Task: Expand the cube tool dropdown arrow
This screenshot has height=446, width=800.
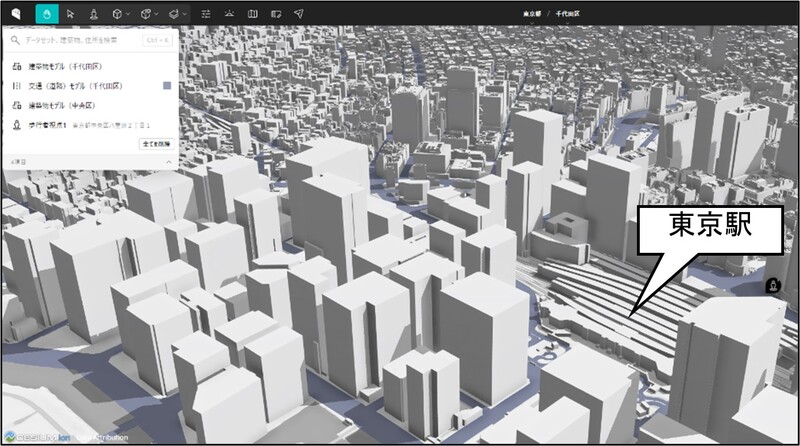Action: point(130,14)
